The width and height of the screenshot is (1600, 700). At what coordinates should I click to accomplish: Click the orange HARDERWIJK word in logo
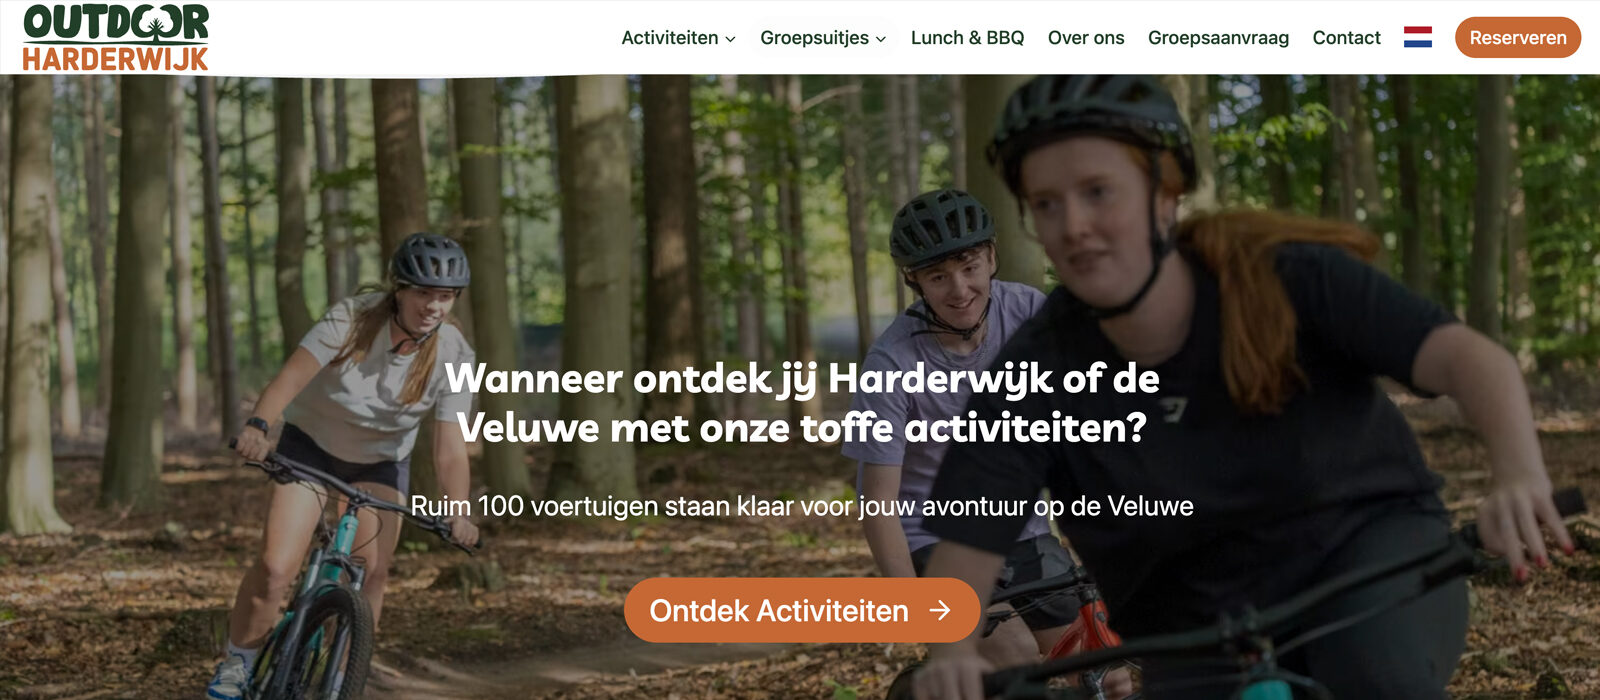tap(116, 58)
